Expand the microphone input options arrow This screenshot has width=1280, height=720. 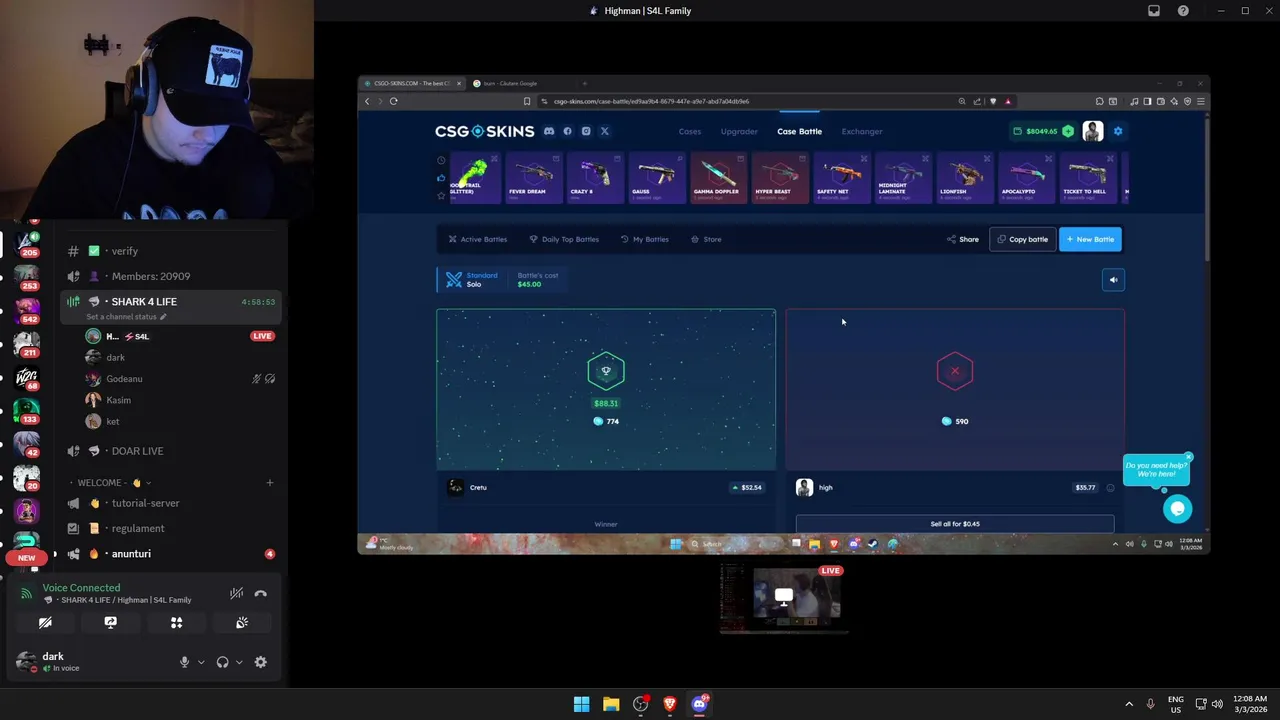tap(201, 662)
